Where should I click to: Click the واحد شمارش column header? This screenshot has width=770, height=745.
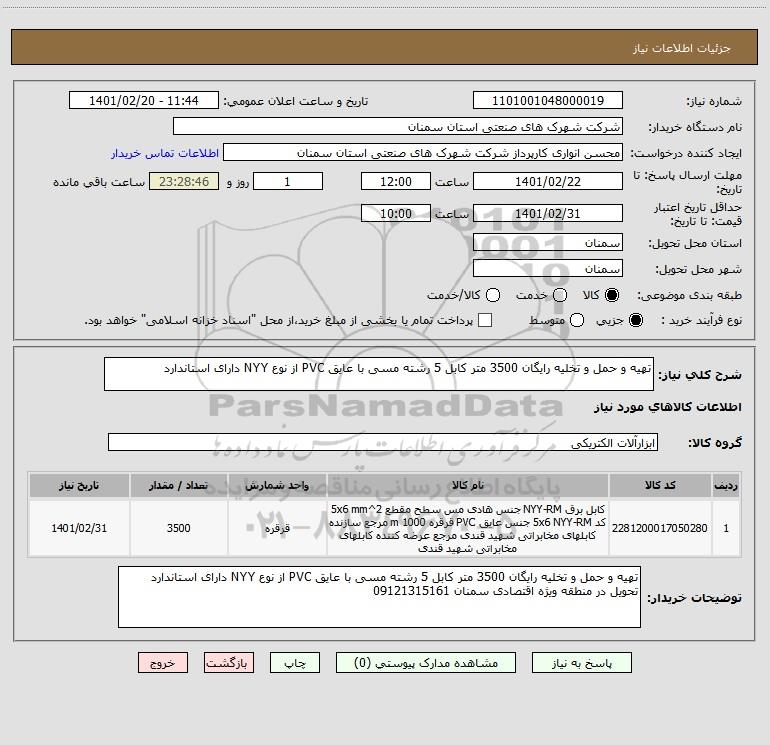click(277, 486)
